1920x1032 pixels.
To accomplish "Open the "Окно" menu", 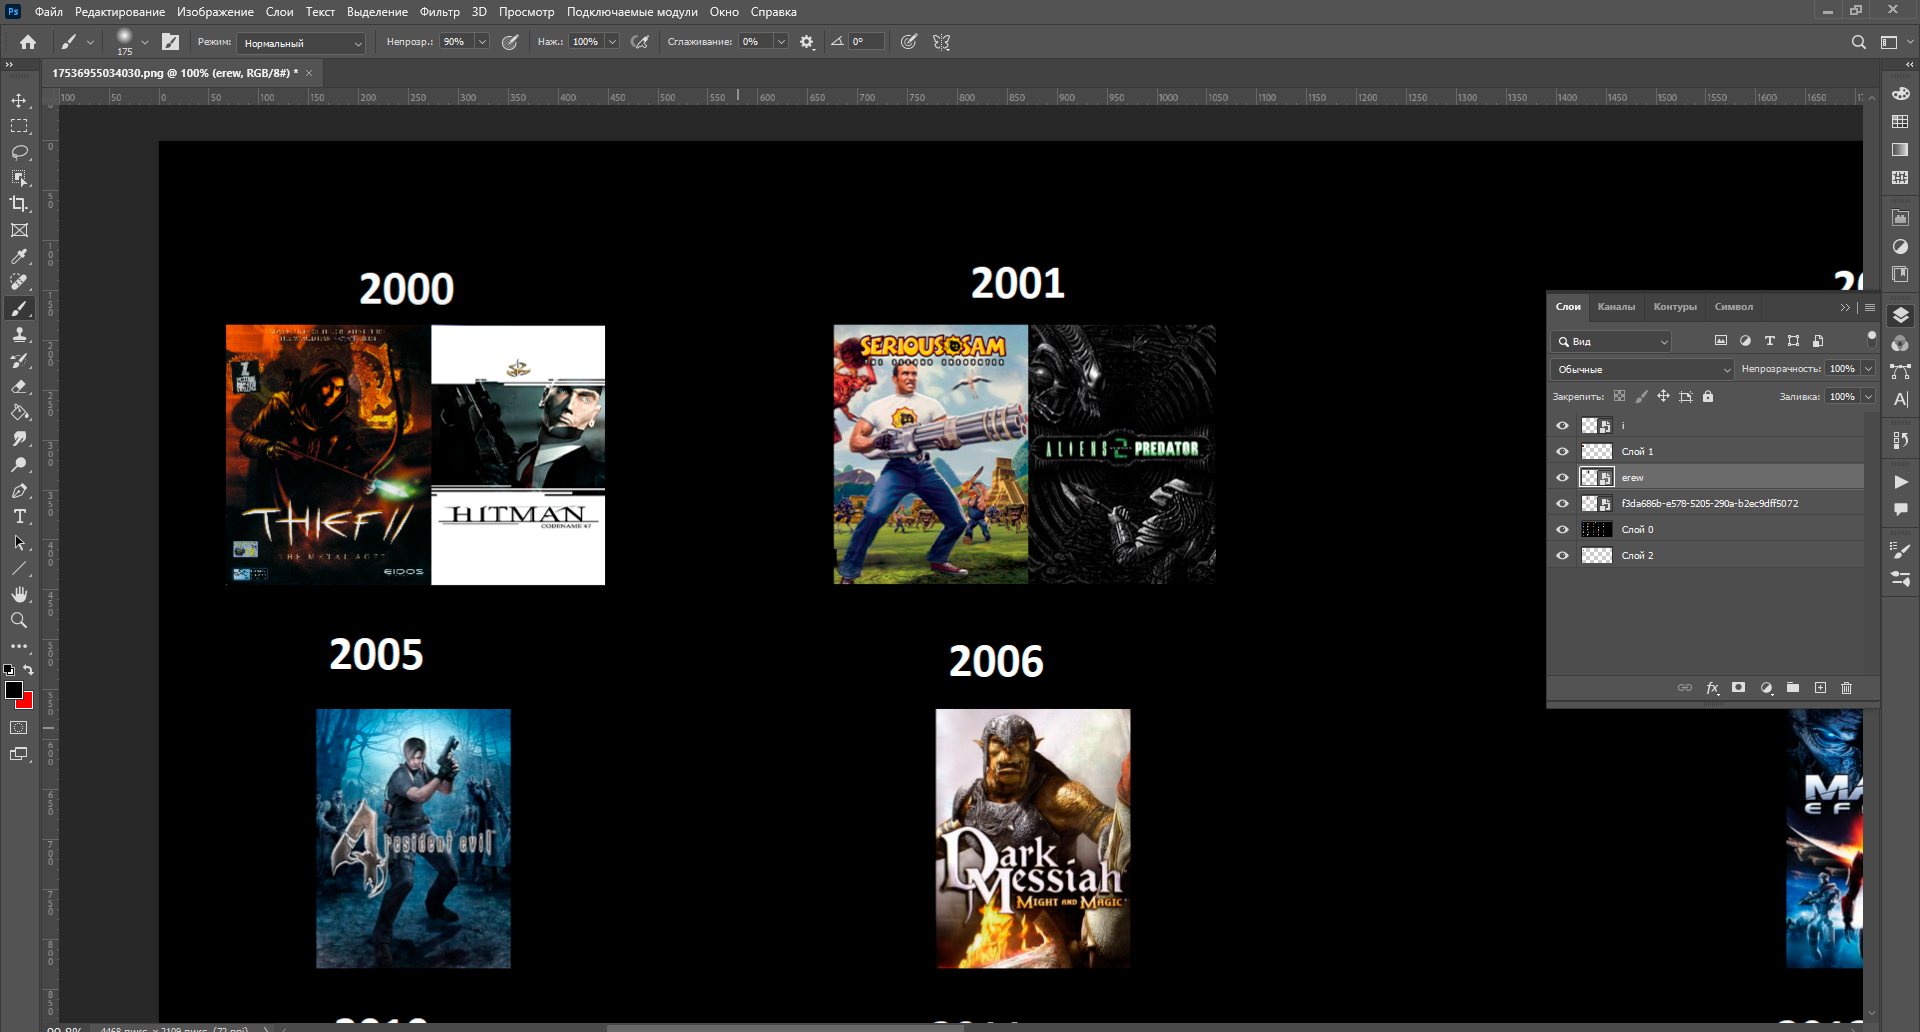I will tap(724, 12).
